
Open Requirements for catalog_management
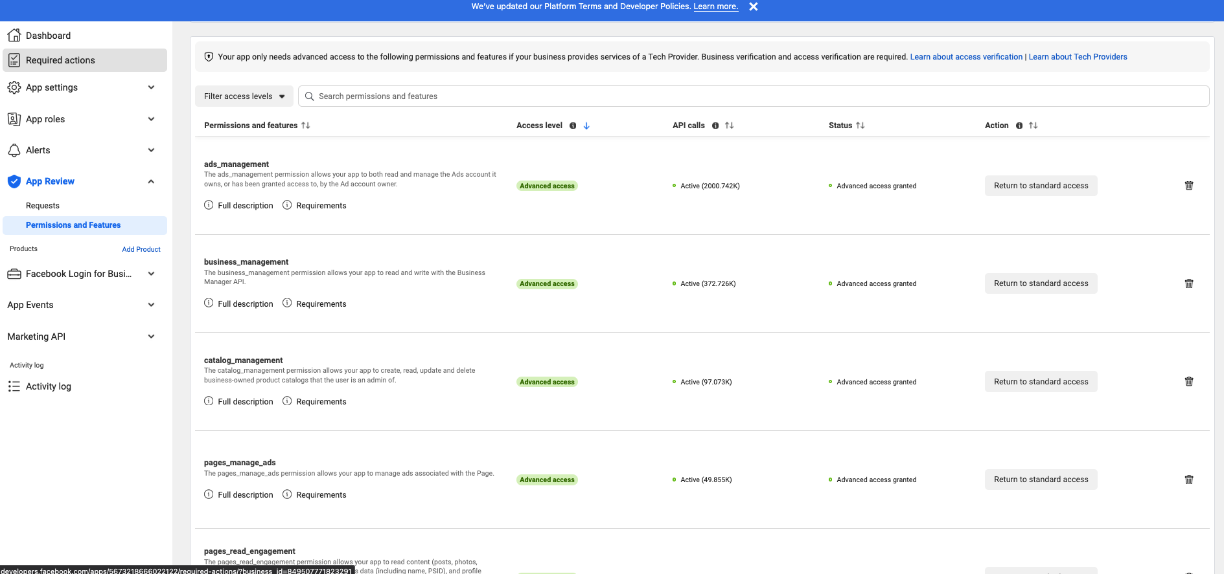click(314, 402)
